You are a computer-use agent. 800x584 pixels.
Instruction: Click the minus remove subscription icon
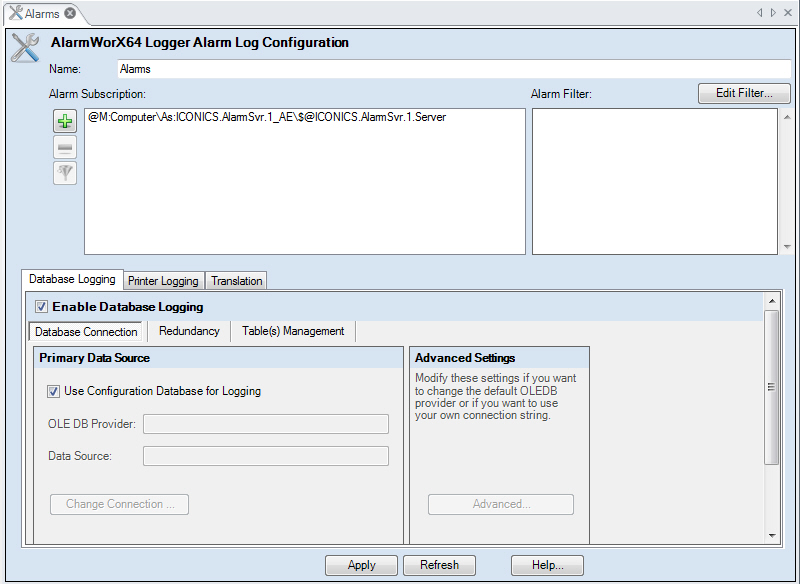(65, 148)
